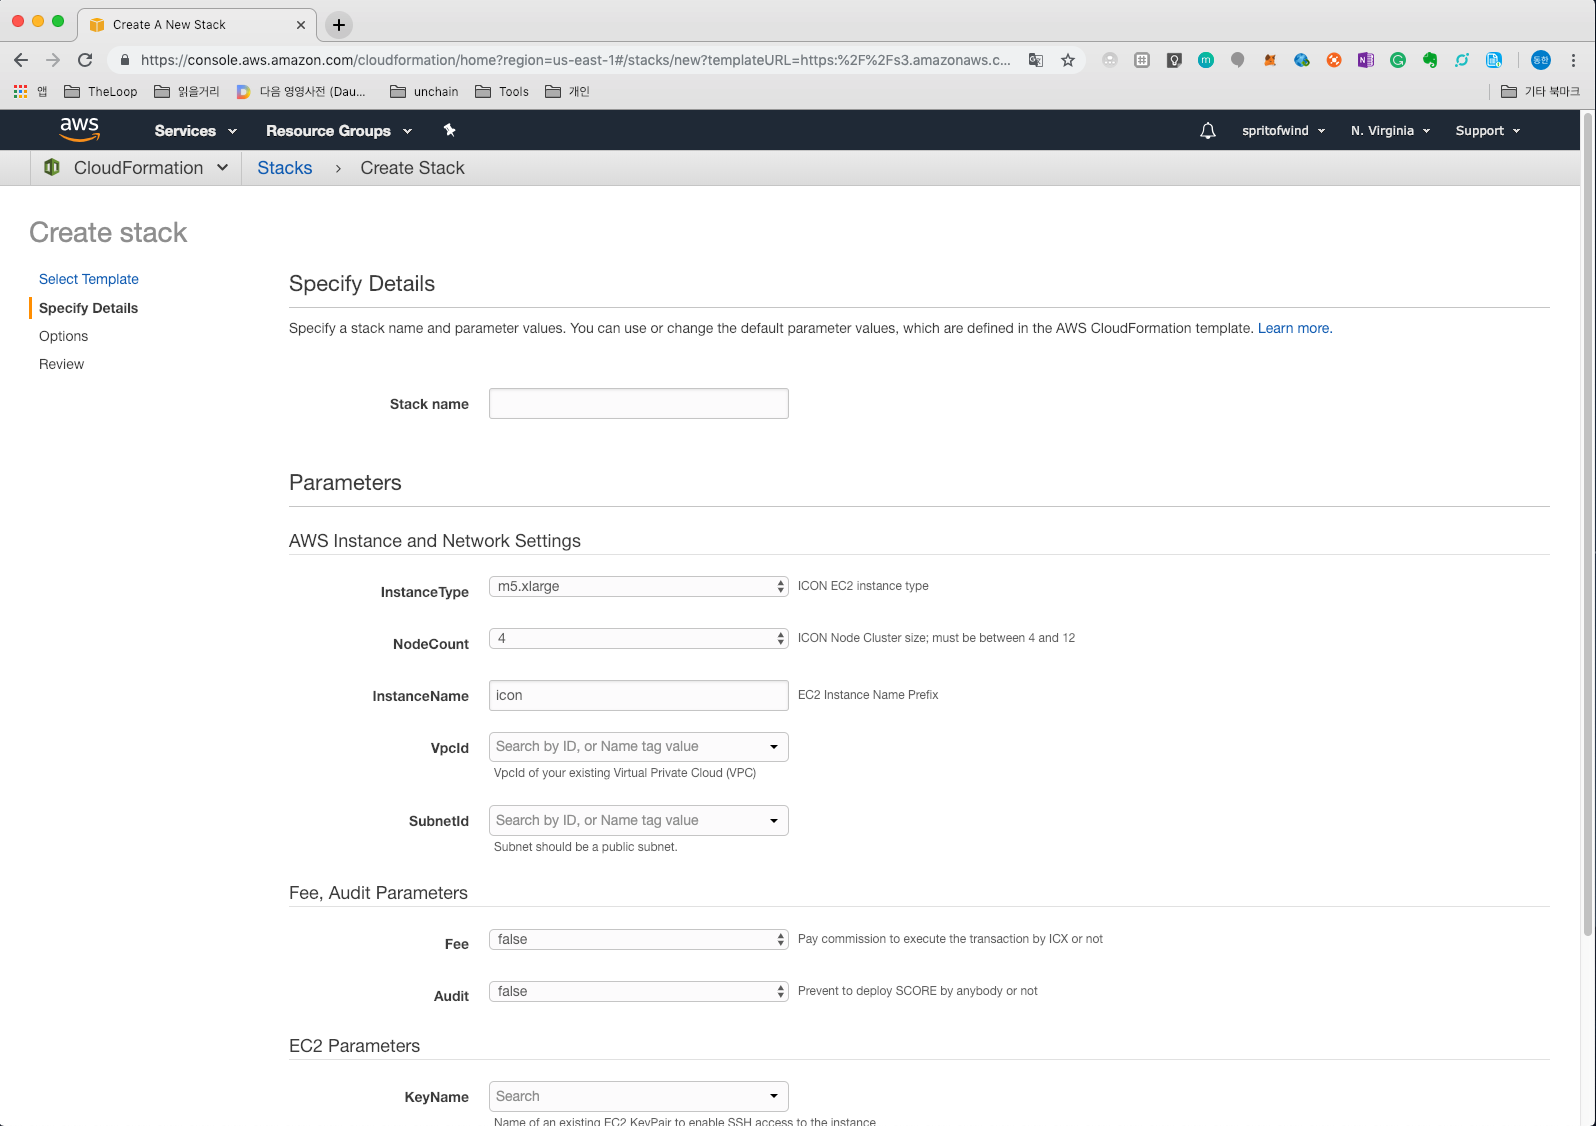Click the site lock icon in address bar
The height and width of the screenshot is (1126, 1596).
click(x=125, y=60)
